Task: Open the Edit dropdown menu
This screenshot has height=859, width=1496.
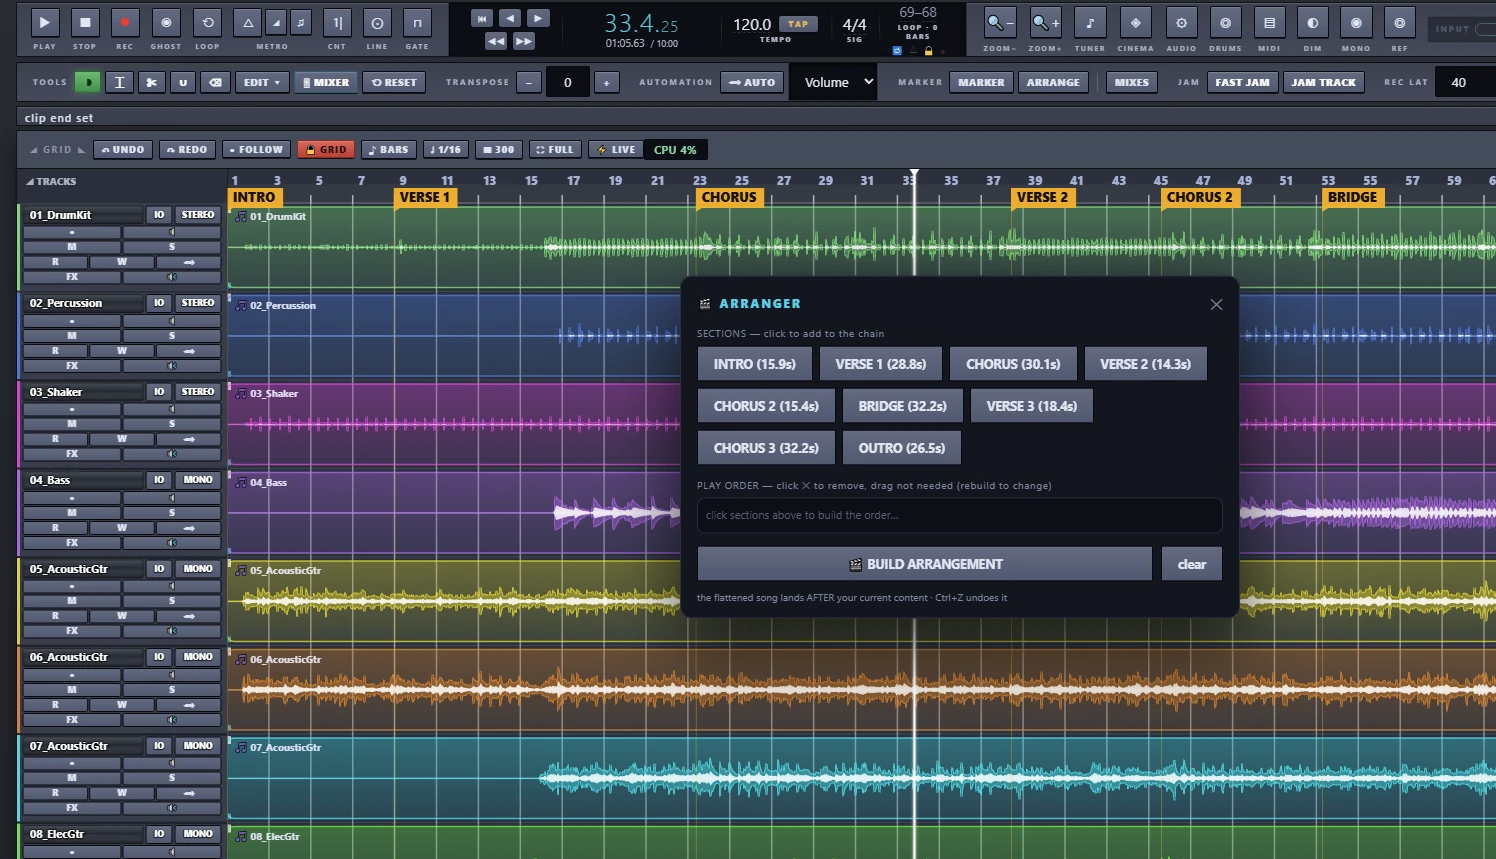Action: pos(263,82)
